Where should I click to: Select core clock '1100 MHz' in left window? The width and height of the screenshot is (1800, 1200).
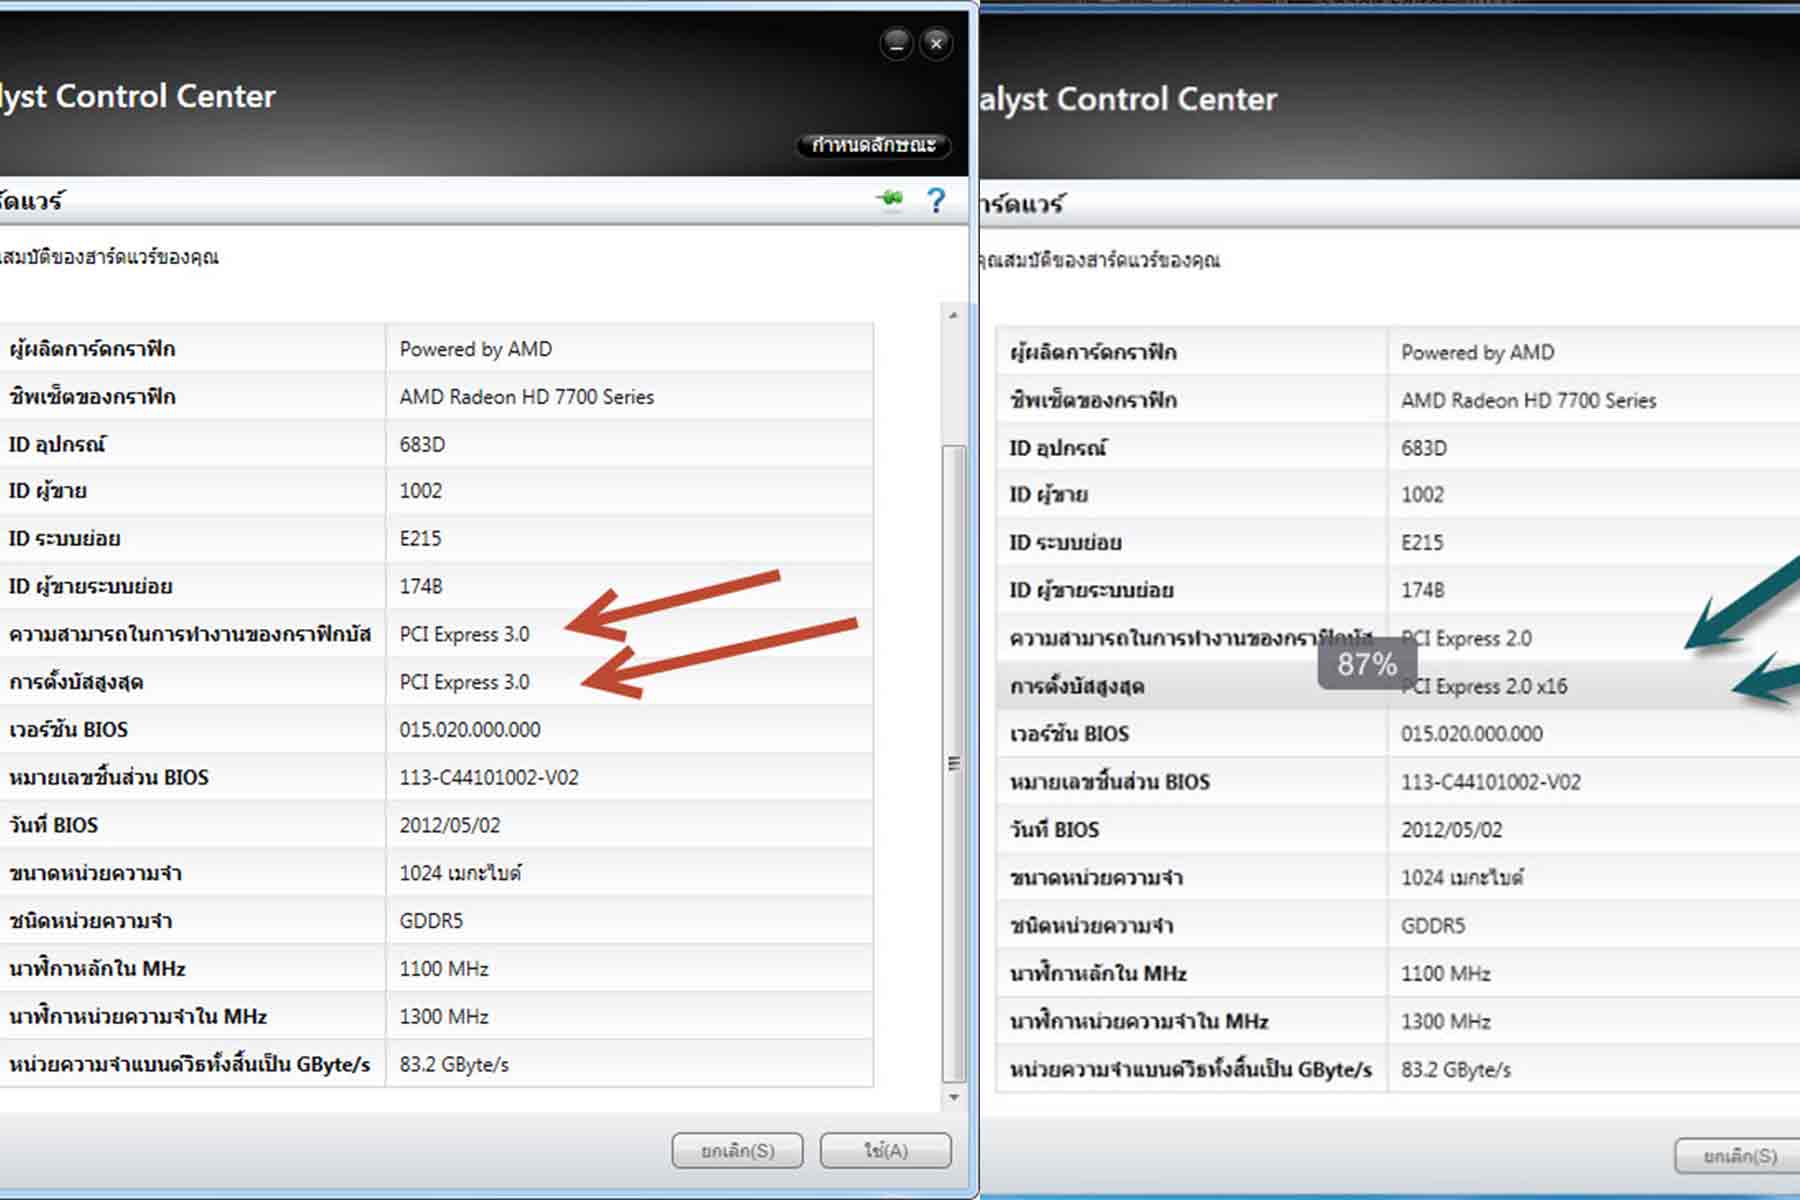(x=444, y=969)
